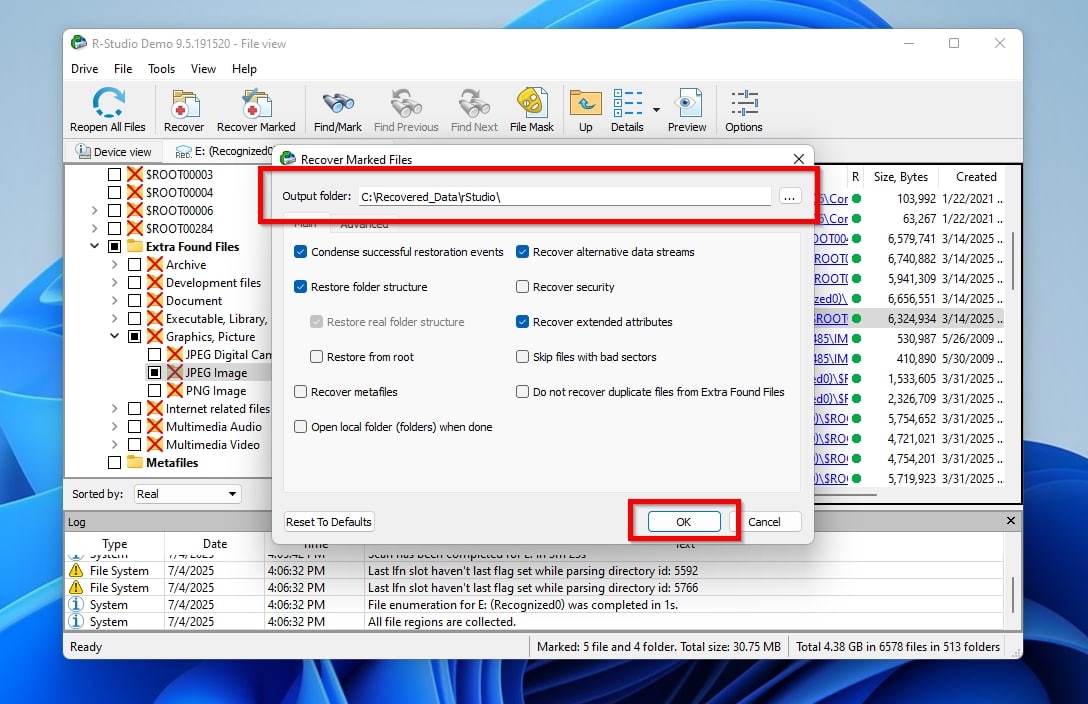The width and height of the screenshot is (1088, 704).
Task: Enable Open local folder when done checkbox
Action: pyautogui.click(x=300, y=427)
